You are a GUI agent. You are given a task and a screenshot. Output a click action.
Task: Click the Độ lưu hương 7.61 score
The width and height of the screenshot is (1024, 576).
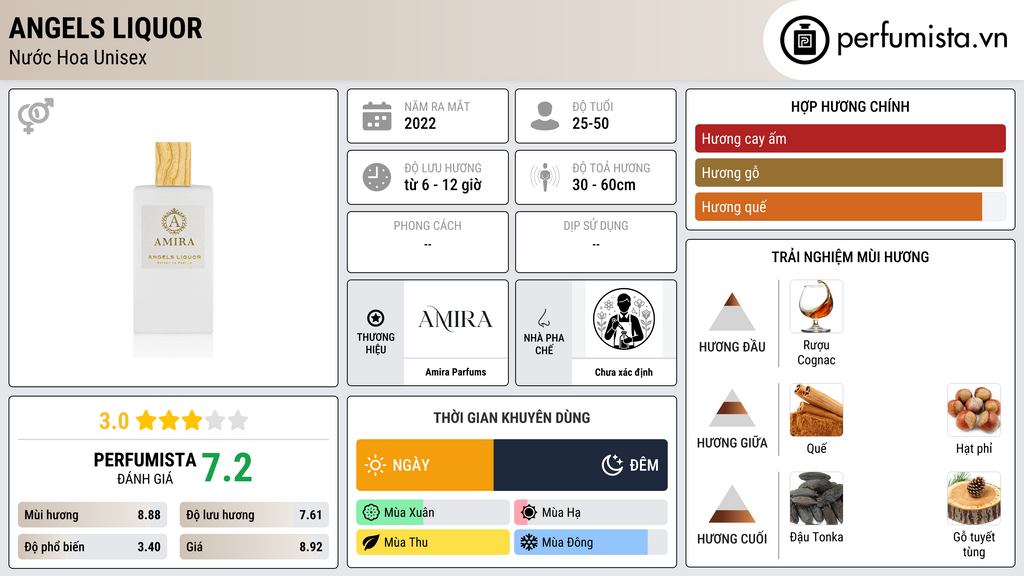pyautogui.click(x=254, y=515)
